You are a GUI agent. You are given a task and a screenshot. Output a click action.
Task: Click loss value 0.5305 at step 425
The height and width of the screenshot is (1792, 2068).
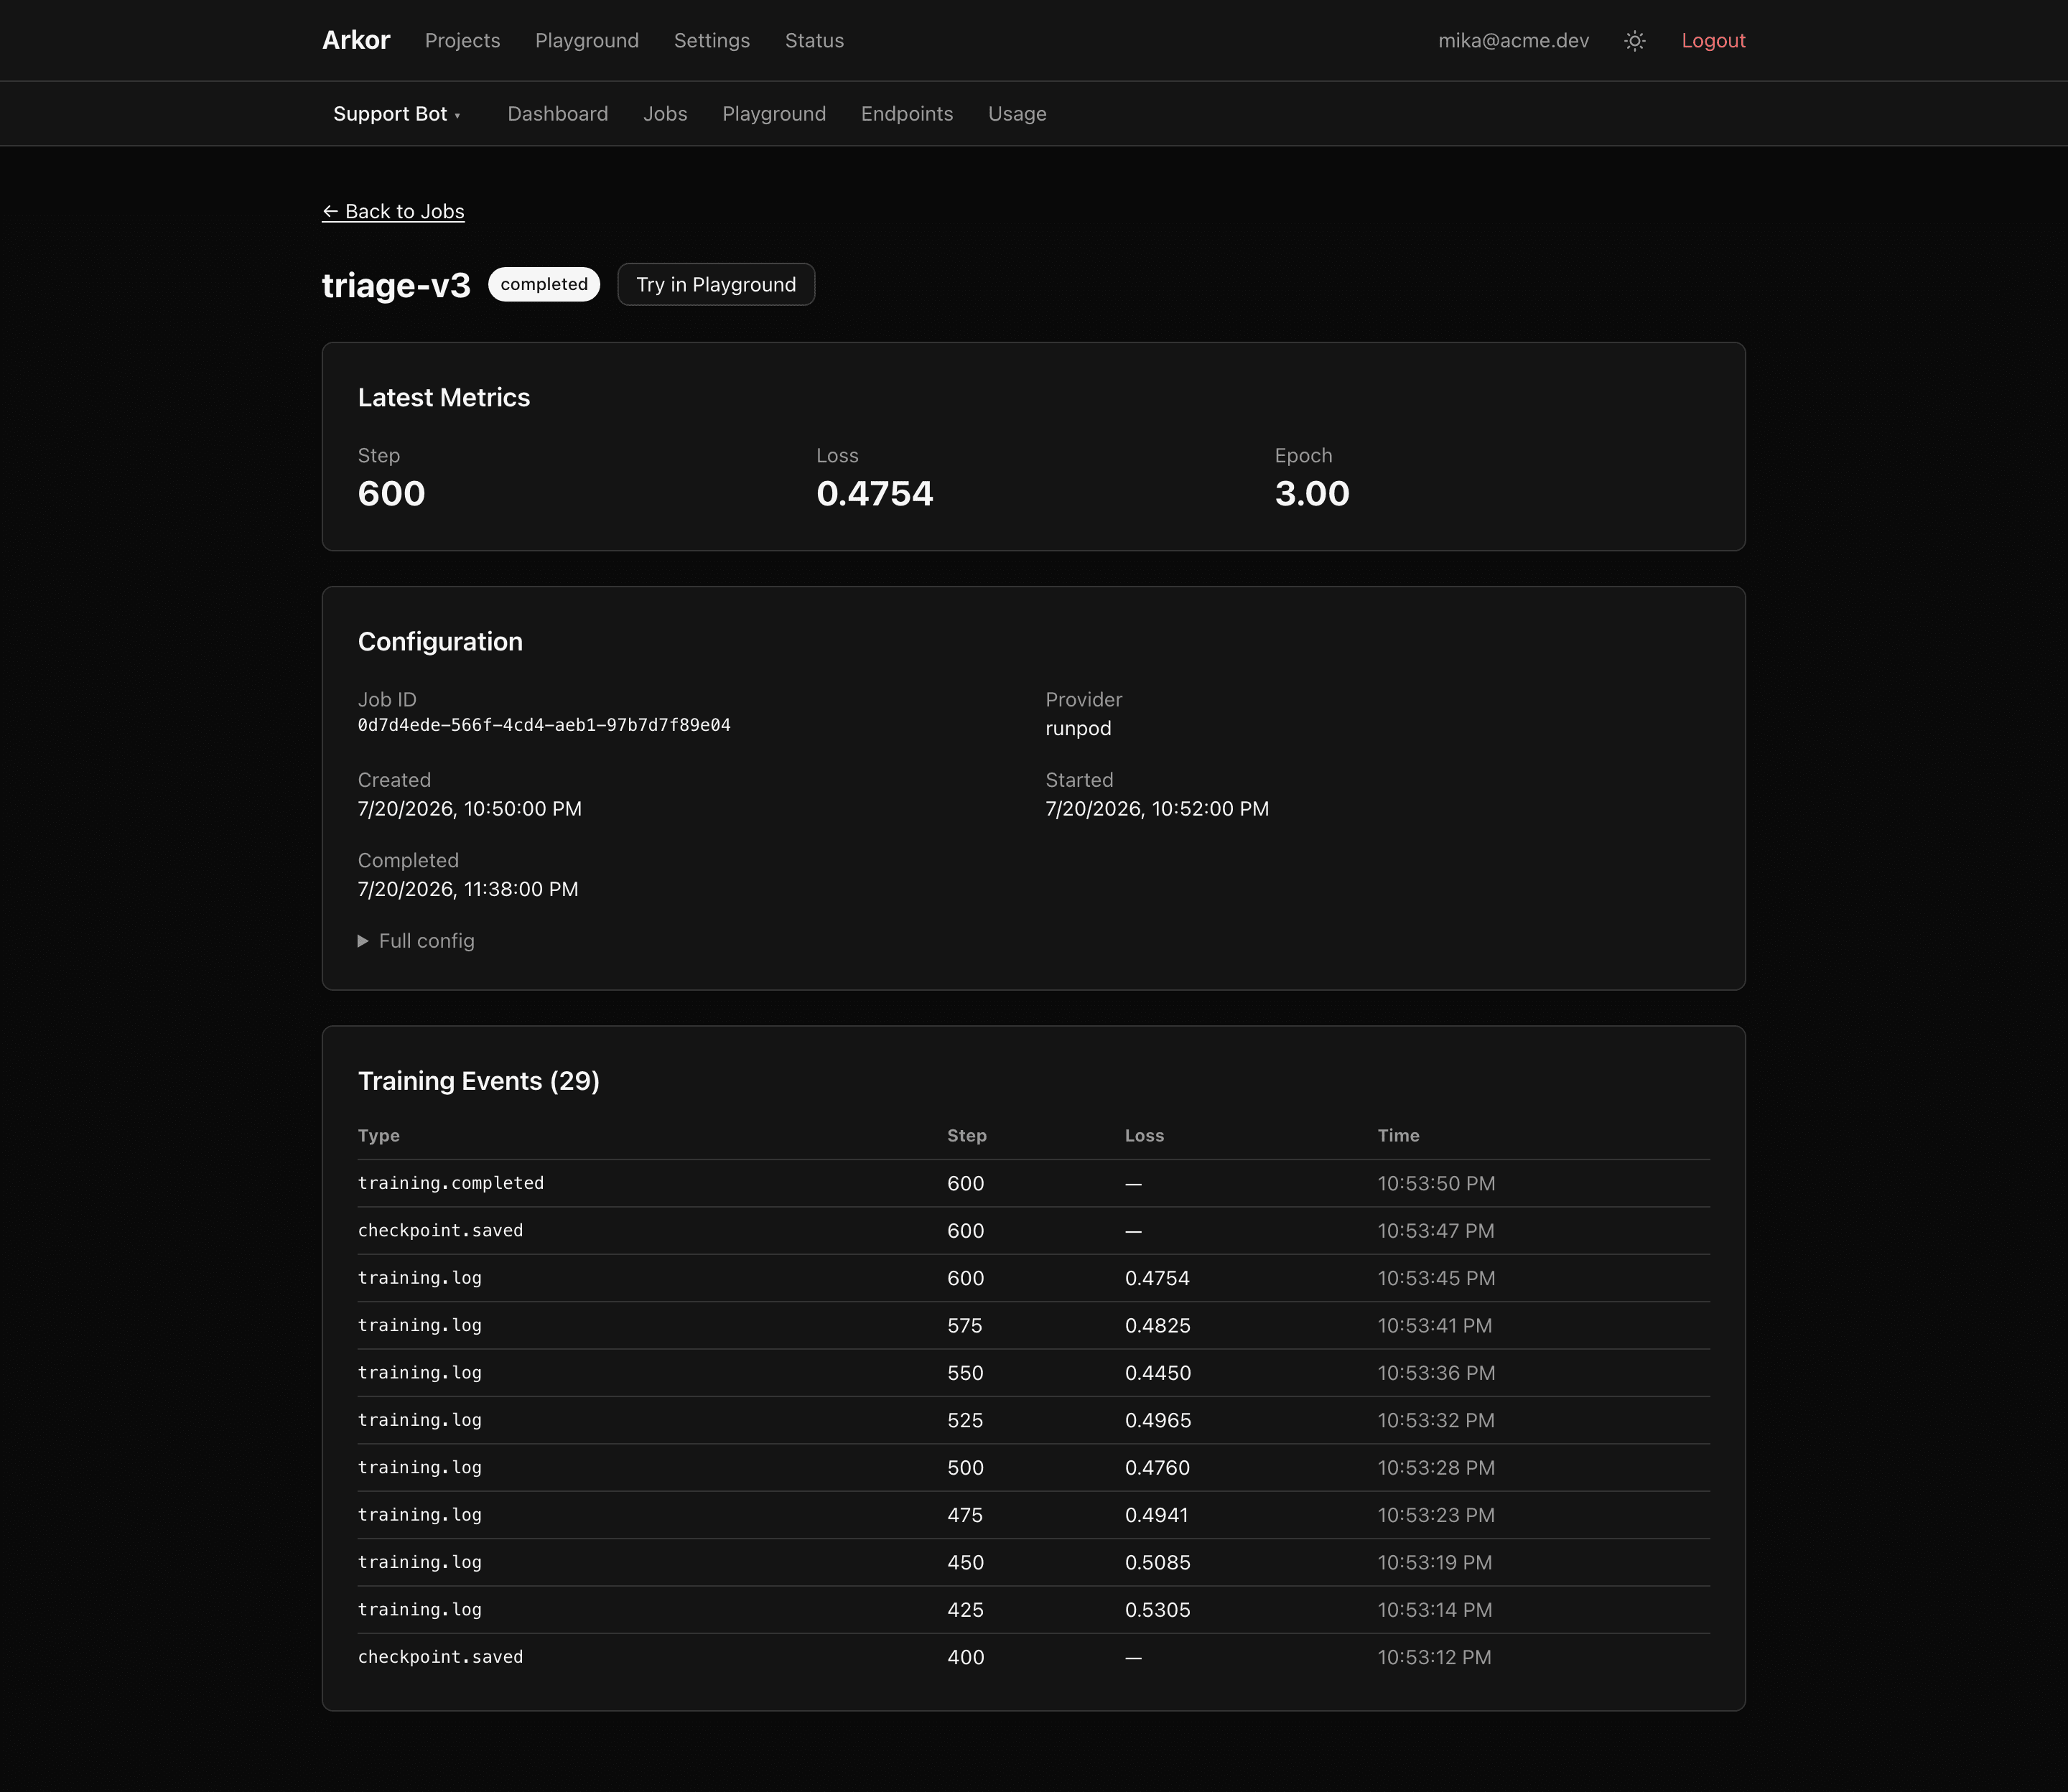[1157, 1610]
